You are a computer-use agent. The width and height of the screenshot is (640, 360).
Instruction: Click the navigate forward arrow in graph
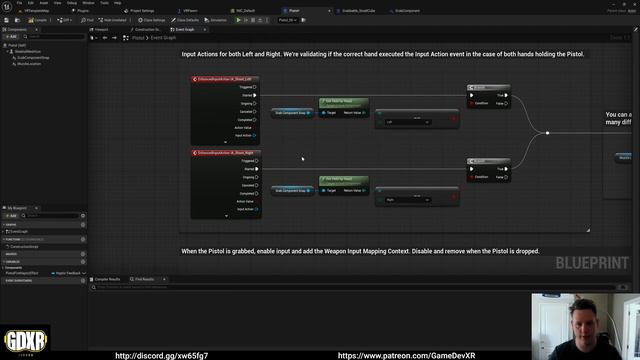114,38
